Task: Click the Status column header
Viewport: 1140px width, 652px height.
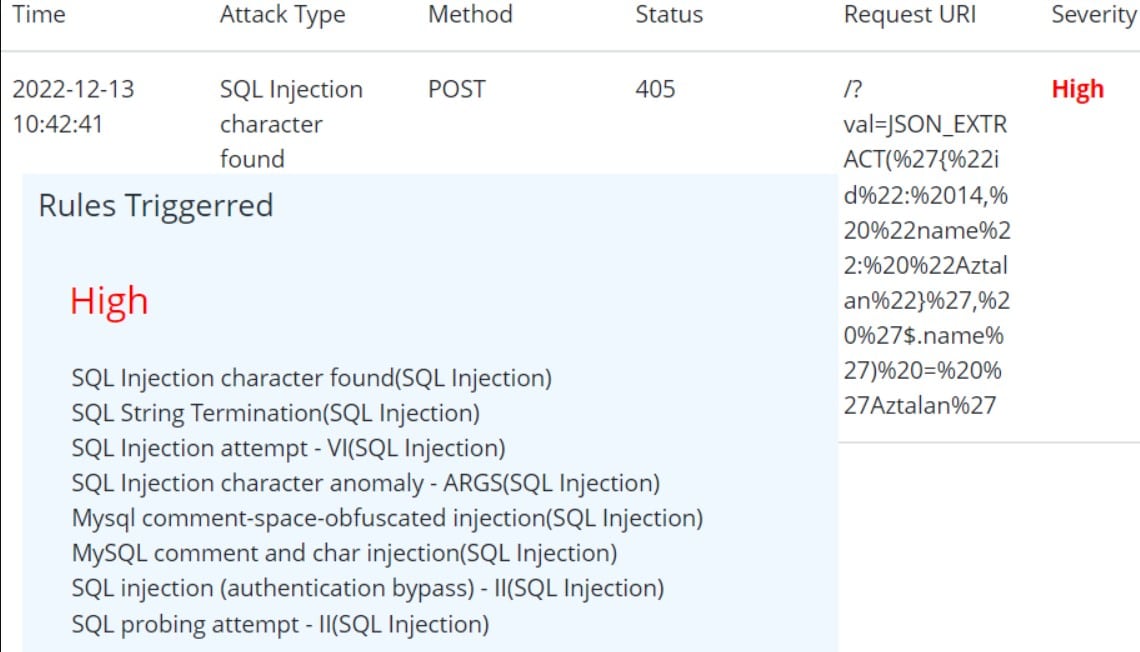Action: tap(669, 15)
